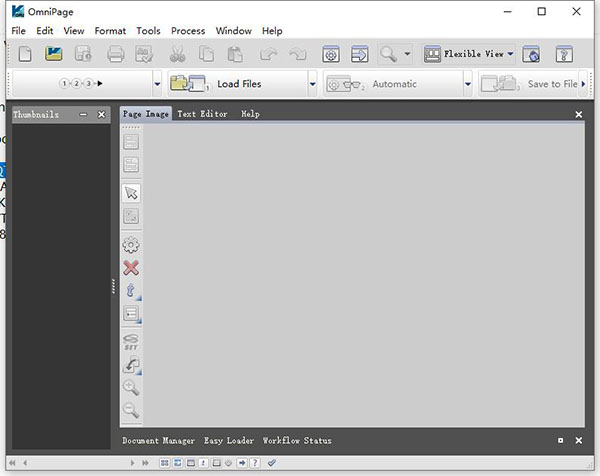The image size is (600, 476).
Task: Open the Workflow Assistant arrow window icon
Action: (360, 54)
